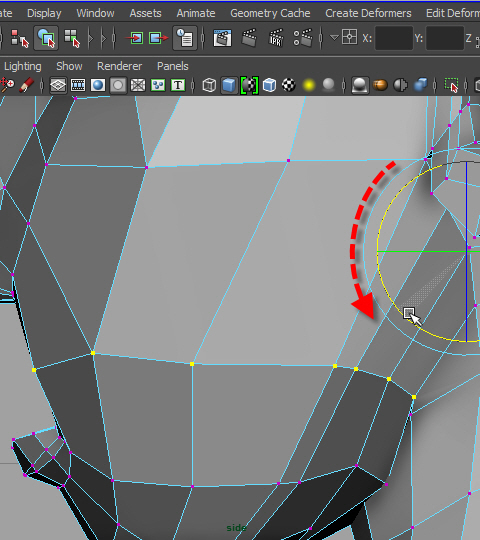Toggle the grid display icon

point(58,85)
